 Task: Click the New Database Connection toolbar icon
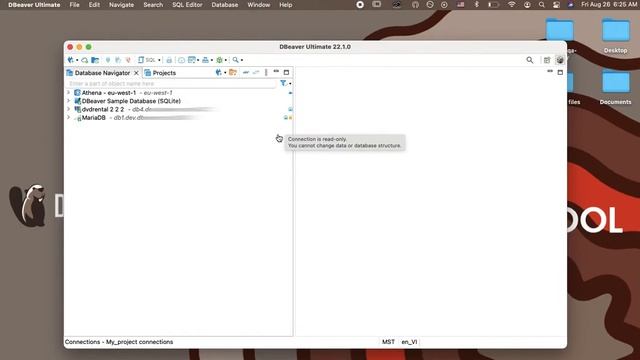coord(70,60)
